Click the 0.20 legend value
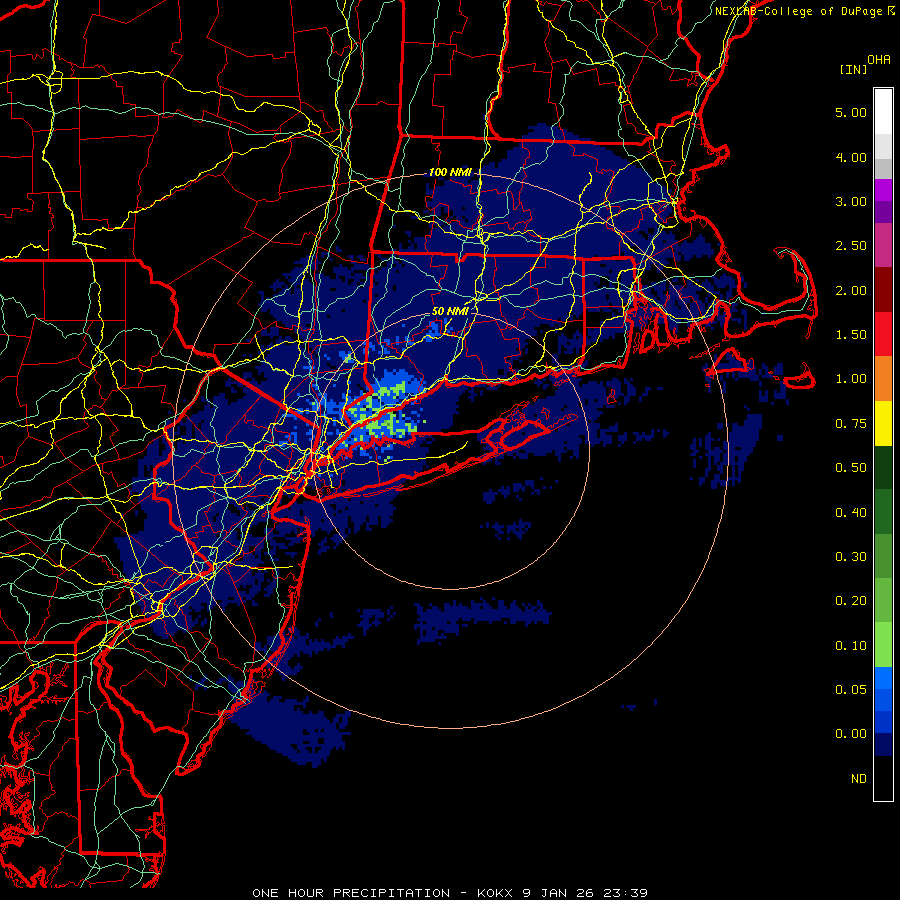Image resolution: width=900 pixels, height=900 pixels. [x=851, y=601]
